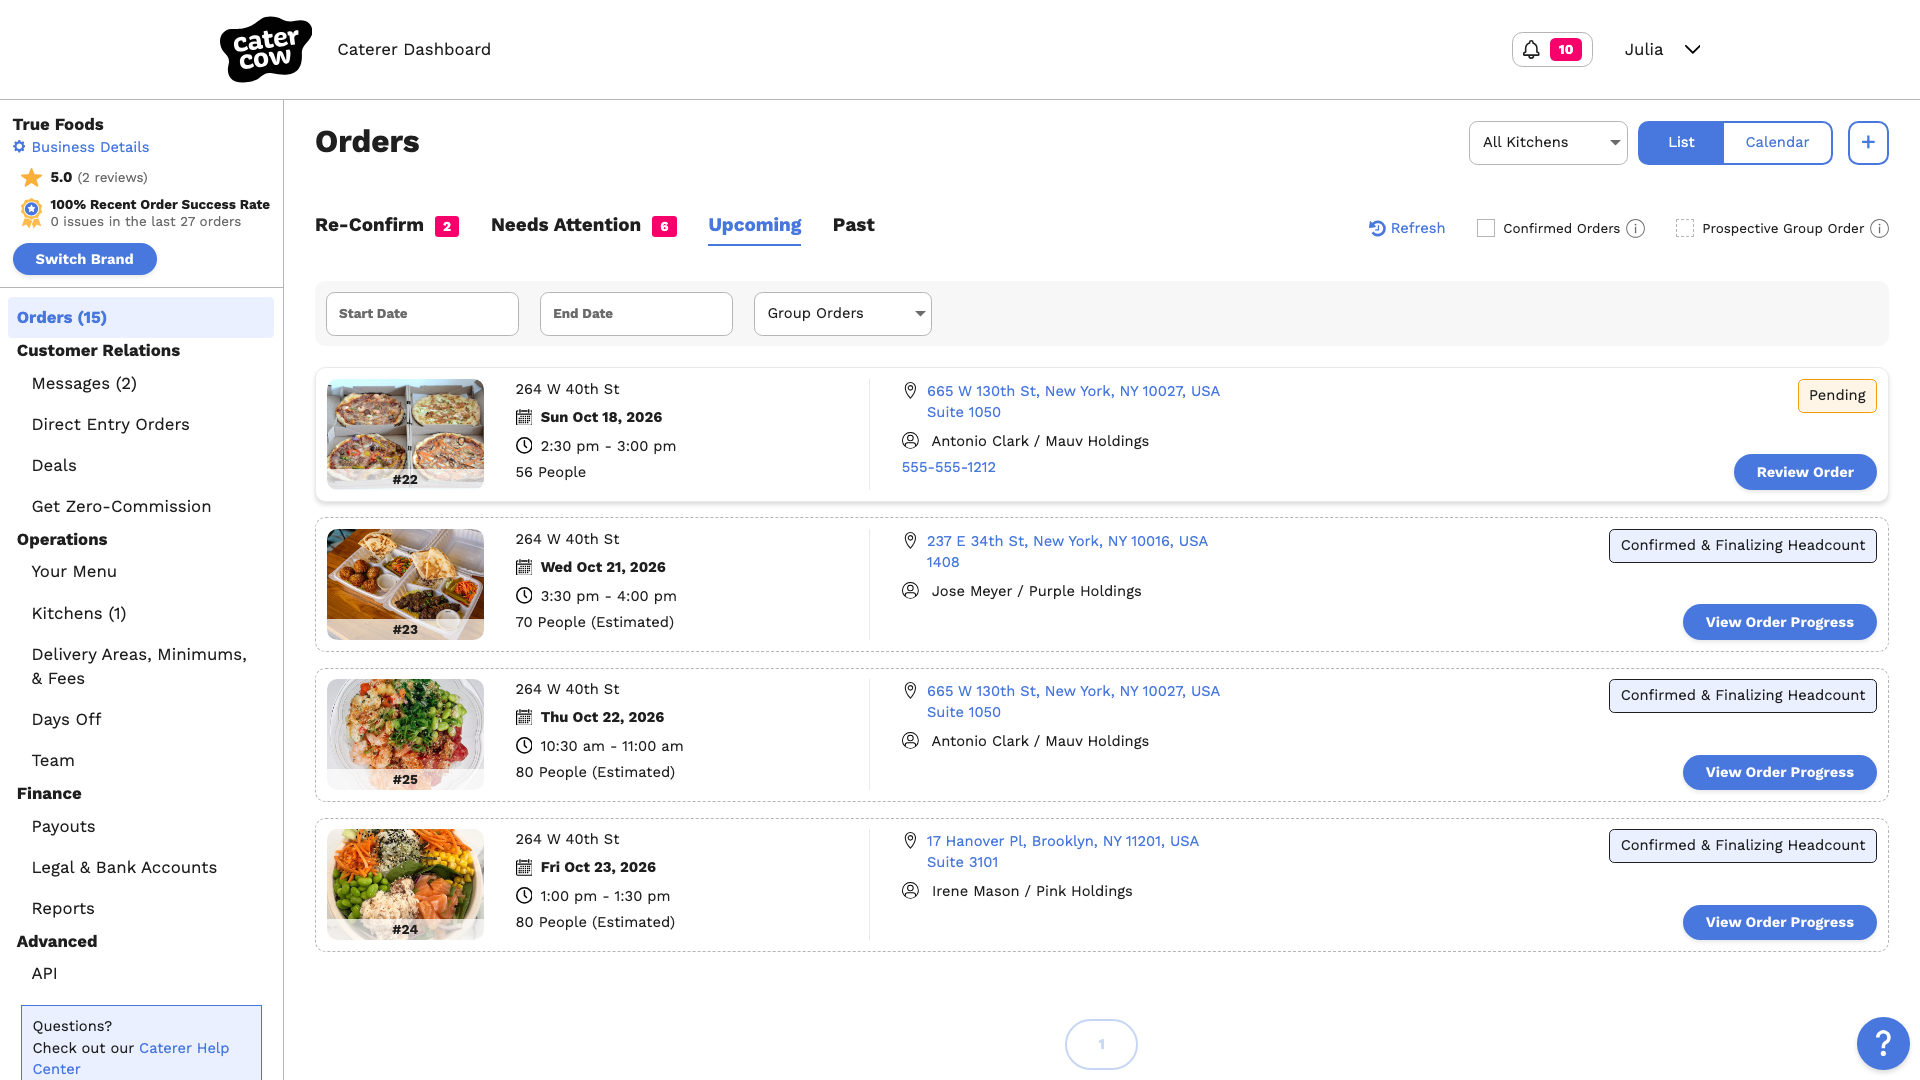Click clock icon beside 10:30 am - 11:00 am
Viewport: 1920px width, 1080px height.
point(524,746)
